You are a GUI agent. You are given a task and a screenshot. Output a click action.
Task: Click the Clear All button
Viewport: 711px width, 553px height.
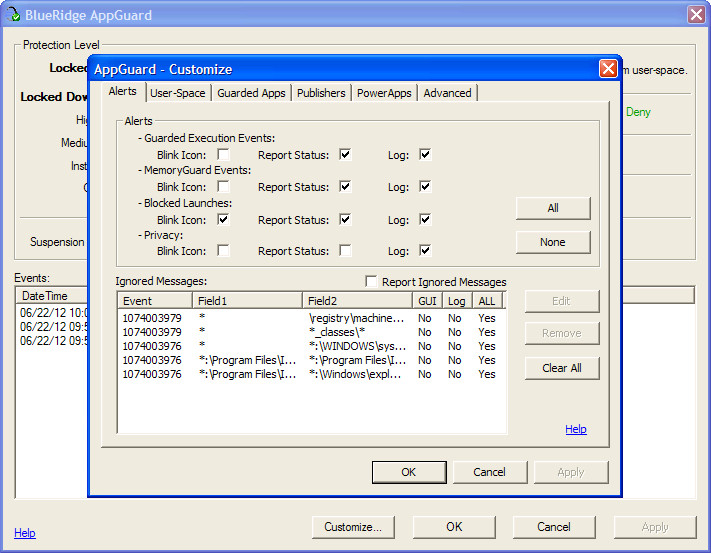[x=562, y=368]
